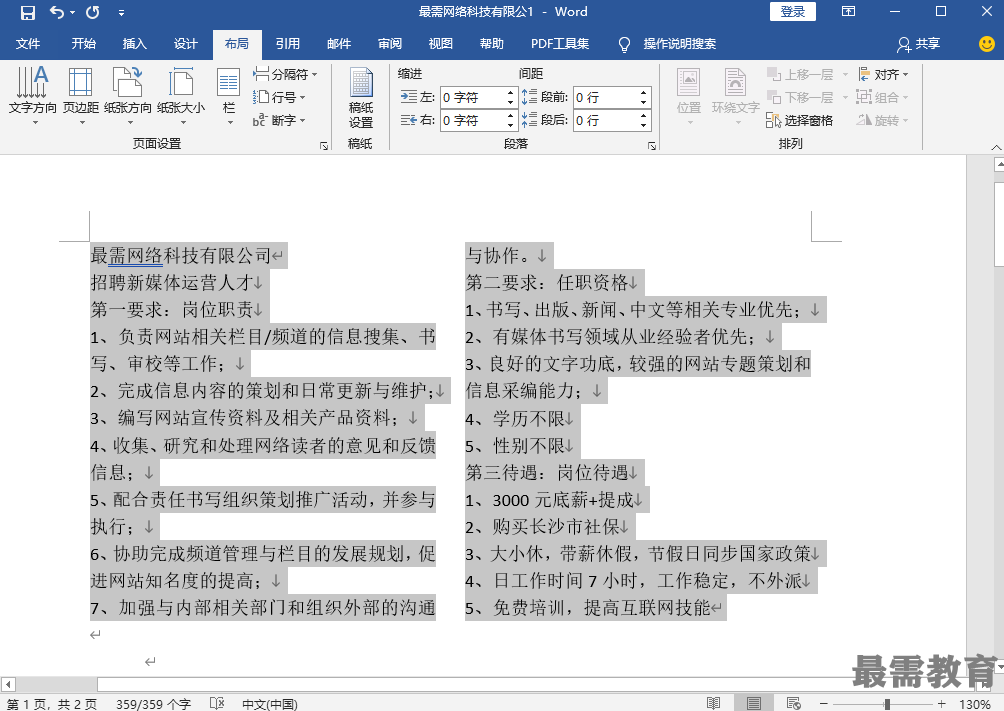The width and height of the screenshot is (1004, 711).
Task: Click the zoom slider handle
Action: point(887,704)
